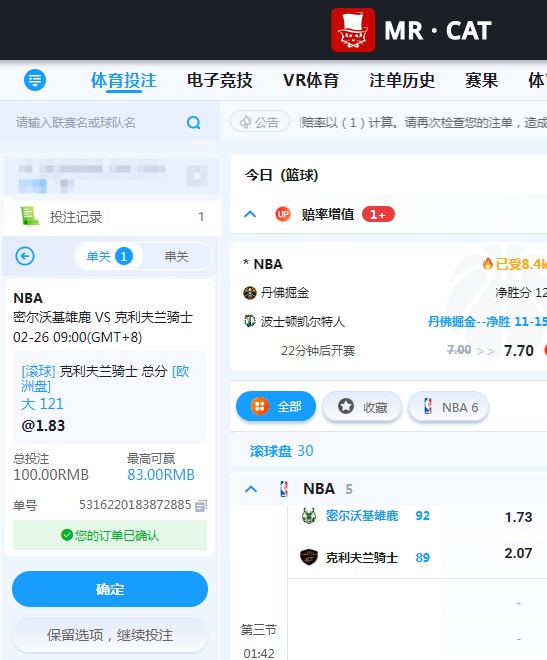Click the 100.00RMB total stake value
This screenshot has height=660, width=547.
(x=51, y=475)
